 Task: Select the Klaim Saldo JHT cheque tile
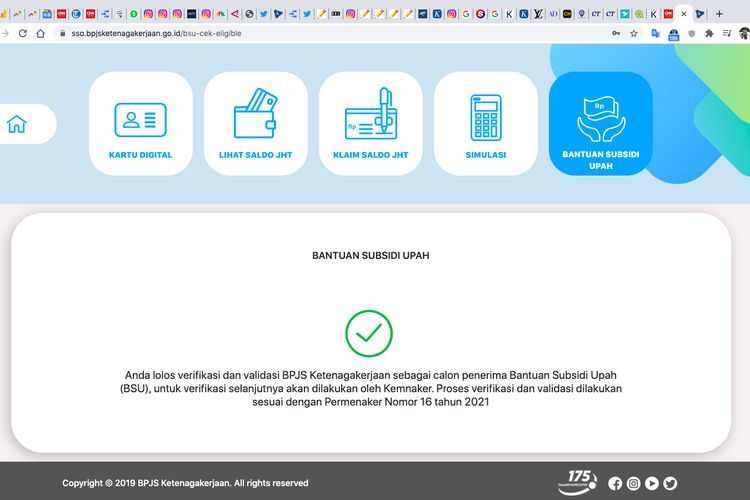(x=371, y=123)
